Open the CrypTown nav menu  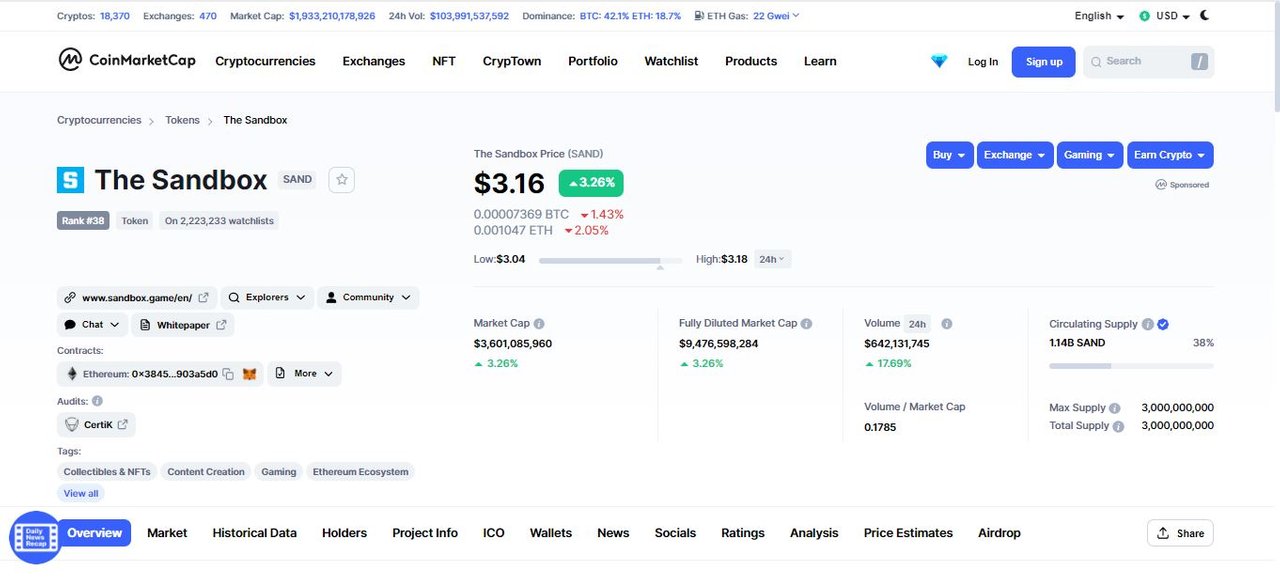point(512,61)
